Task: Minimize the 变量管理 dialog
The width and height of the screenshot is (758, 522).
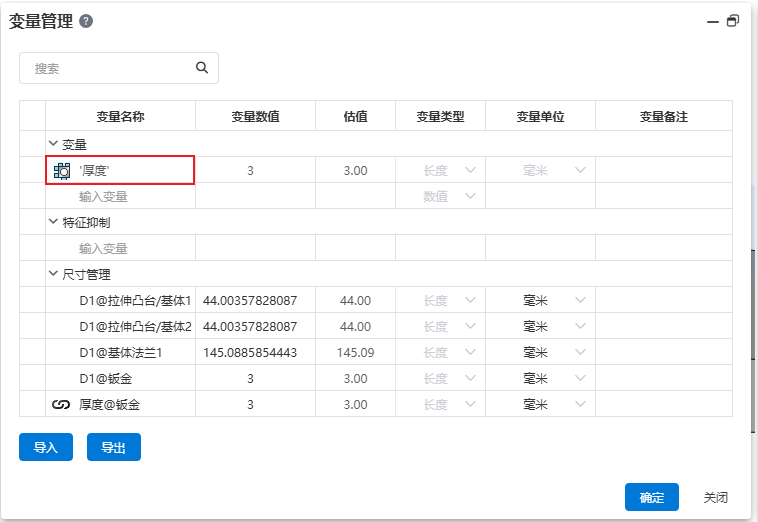Action: pos(712,21)
